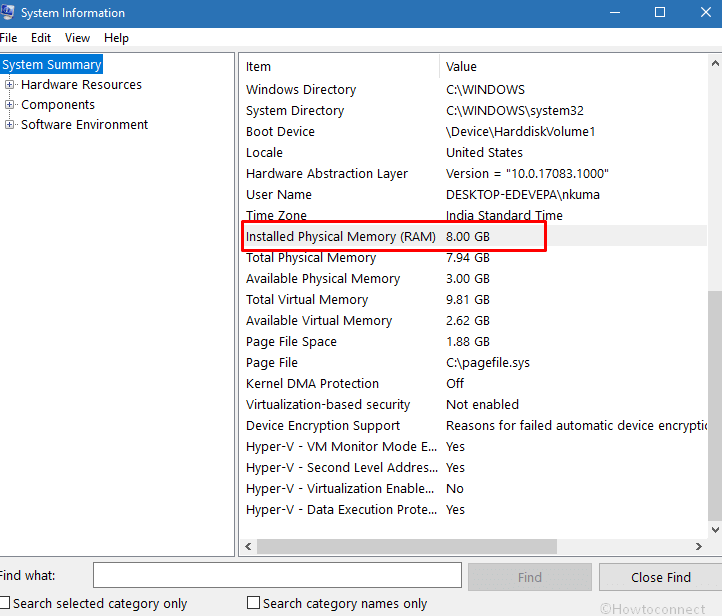Screen dimensions: 722x616
Task: Open the View menu
Action: [77, 38]
